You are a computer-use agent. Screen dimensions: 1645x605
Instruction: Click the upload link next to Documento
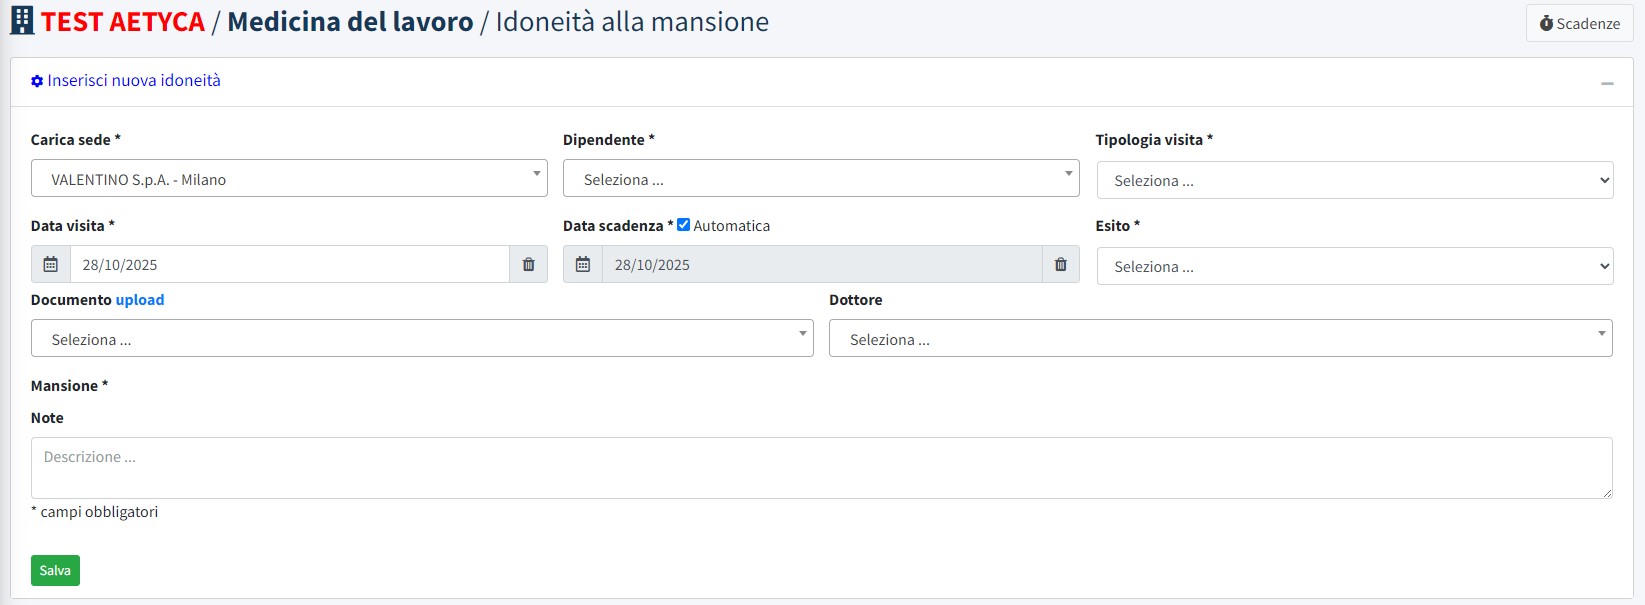click(x=140, y=300)
